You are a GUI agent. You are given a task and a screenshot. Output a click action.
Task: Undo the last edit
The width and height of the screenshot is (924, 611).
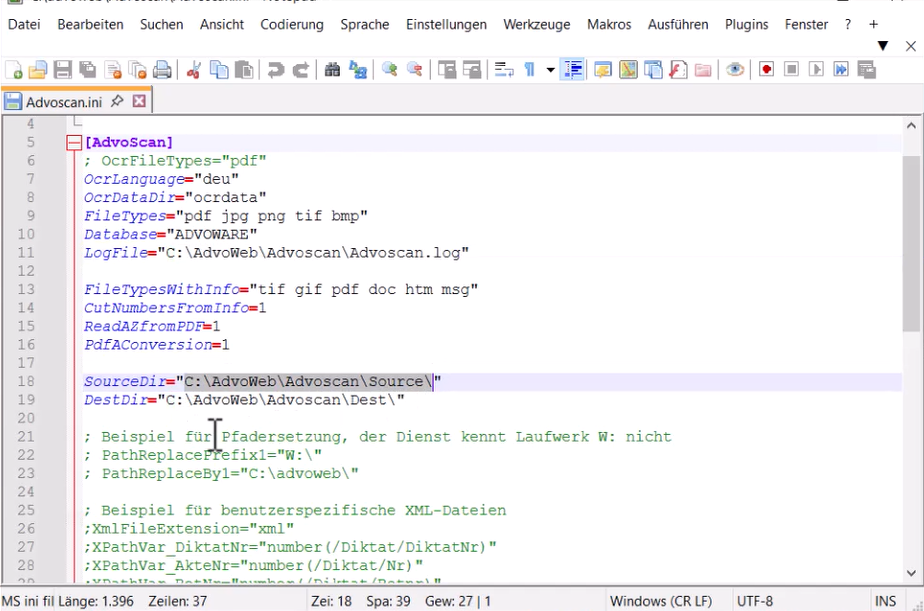coord(275,70)
